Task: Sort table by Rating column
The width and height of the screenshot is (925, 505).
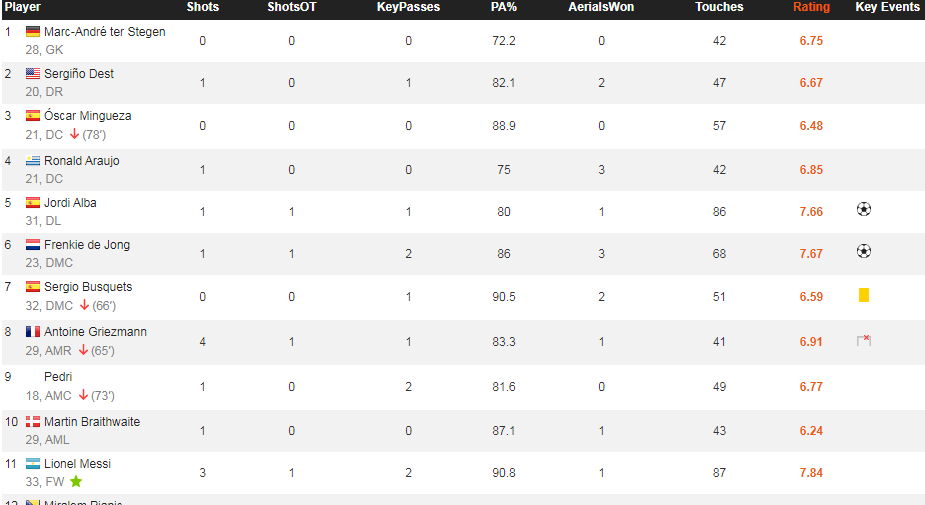Action: point(811,7)
